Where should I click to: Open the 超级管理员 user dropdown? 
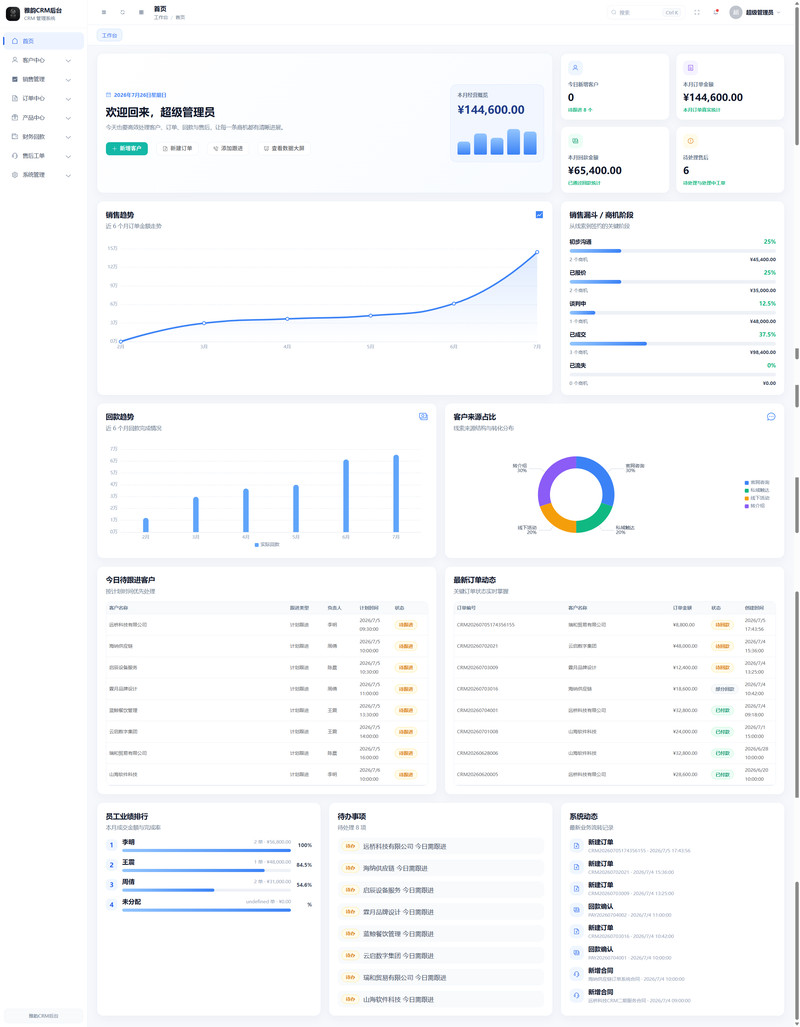pos(755,12)
